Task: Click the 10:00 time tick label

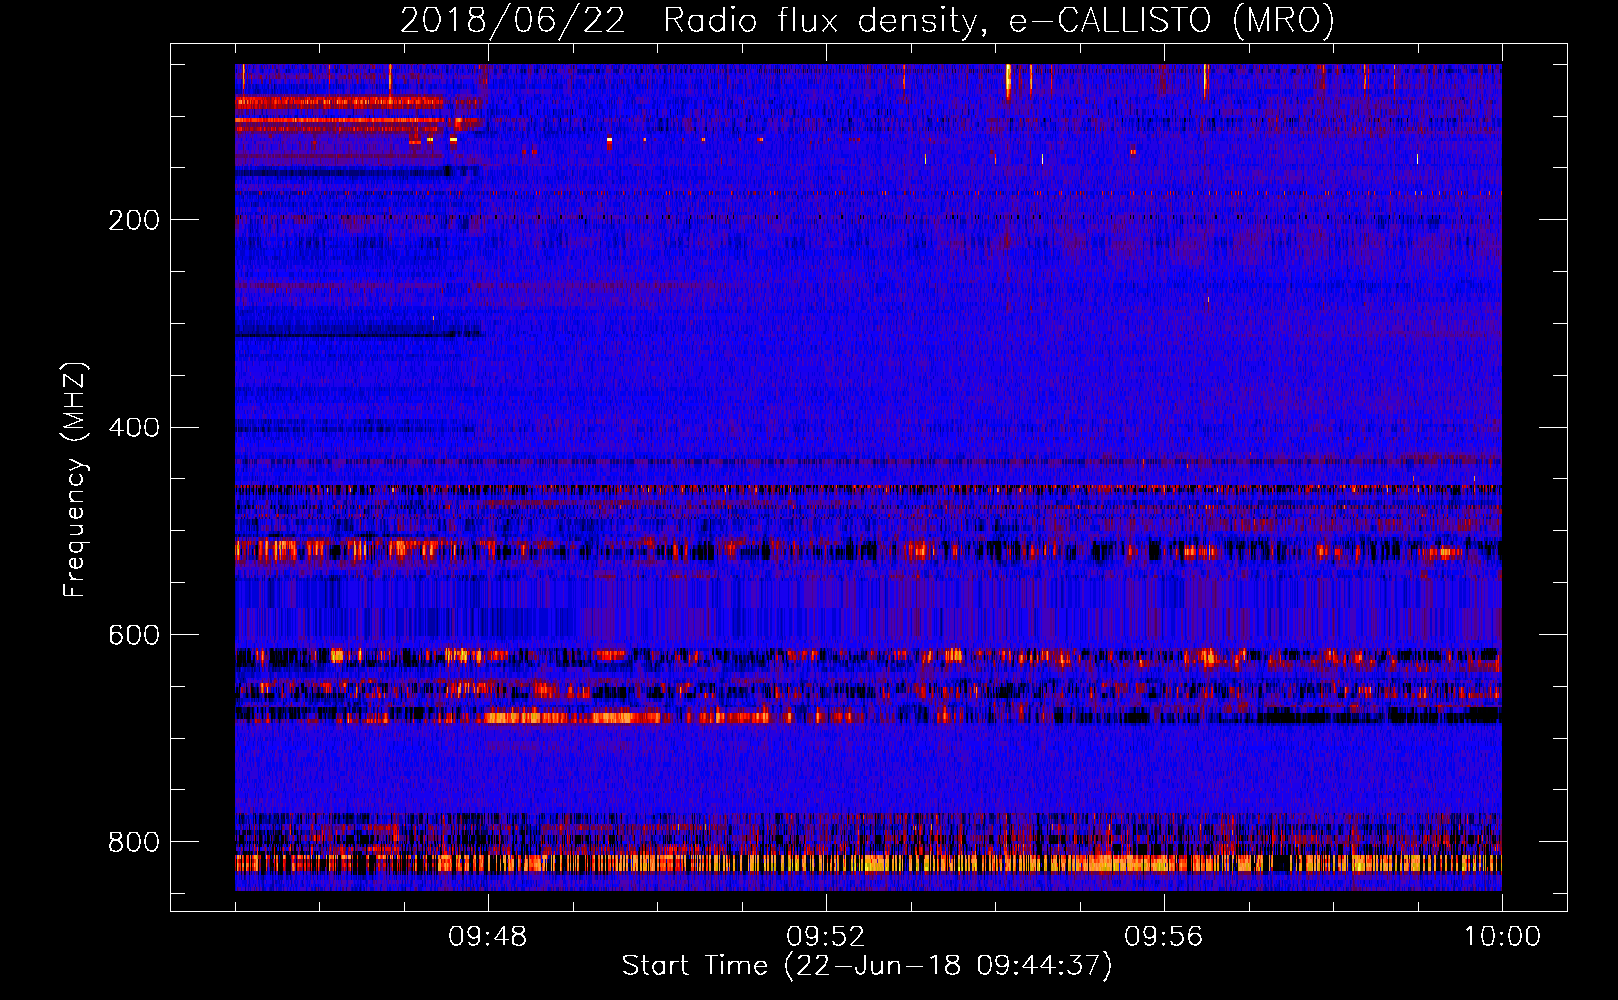Action: tap(1502, 937)
